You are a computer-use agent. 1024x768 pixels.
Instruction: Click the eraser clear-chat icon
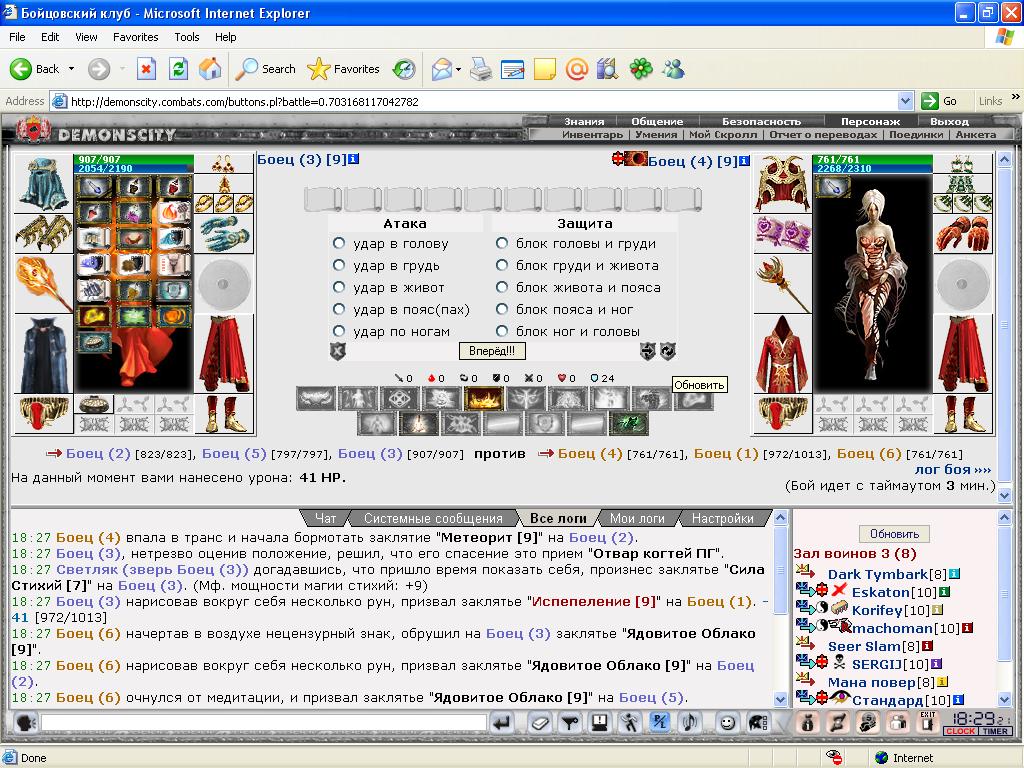tap(539, 723)
